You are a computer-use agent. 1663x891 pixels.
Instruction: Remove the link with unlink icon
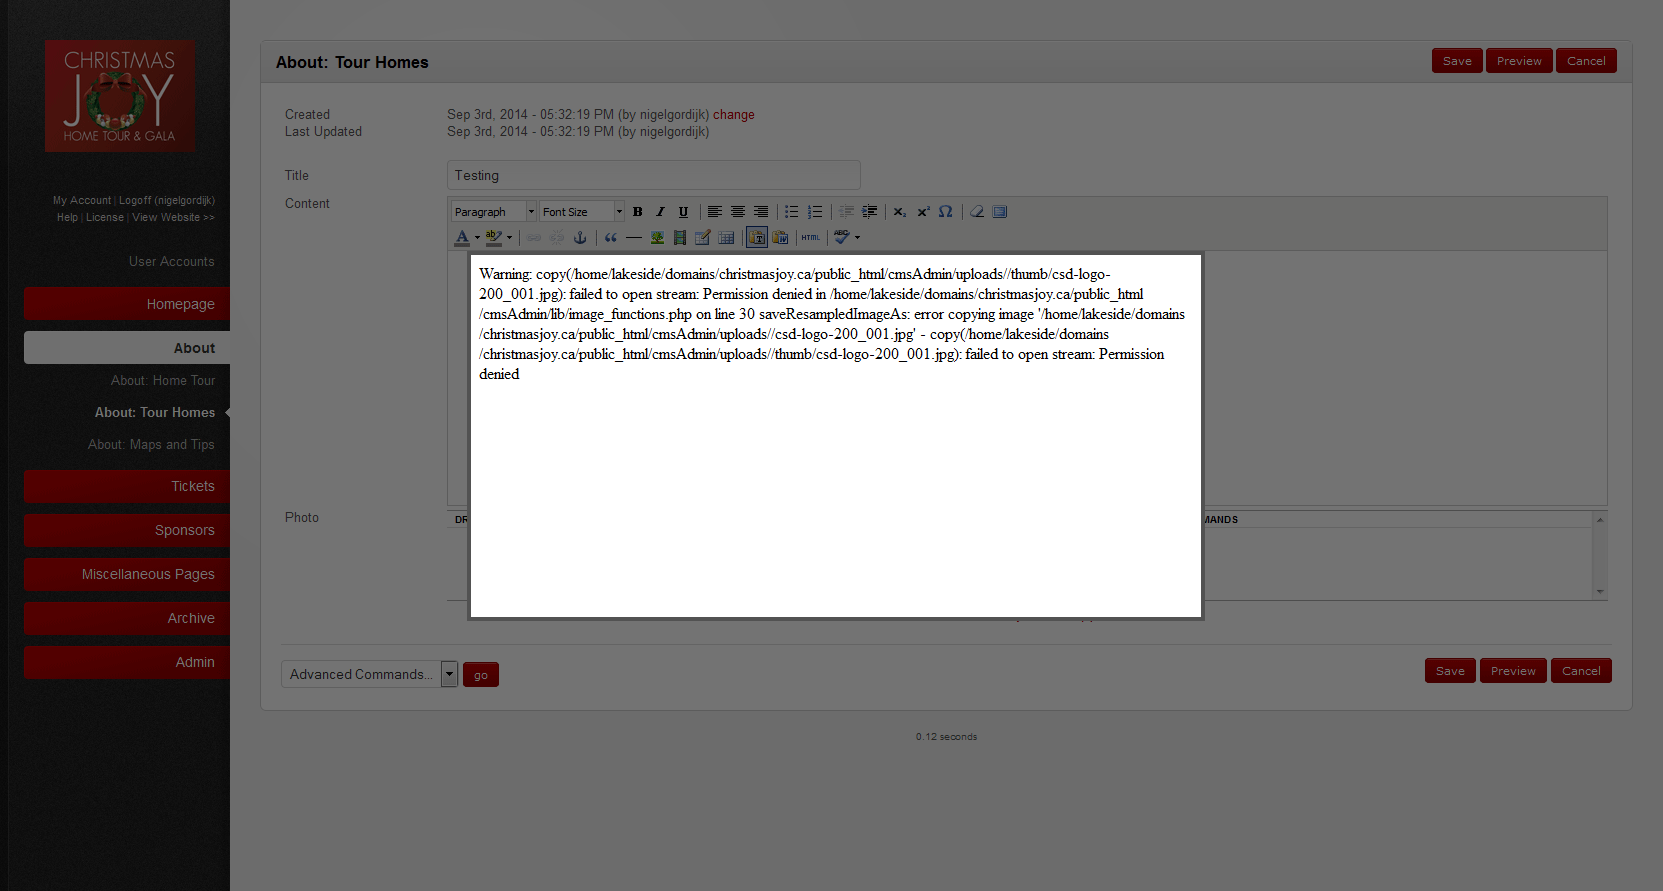557,238
